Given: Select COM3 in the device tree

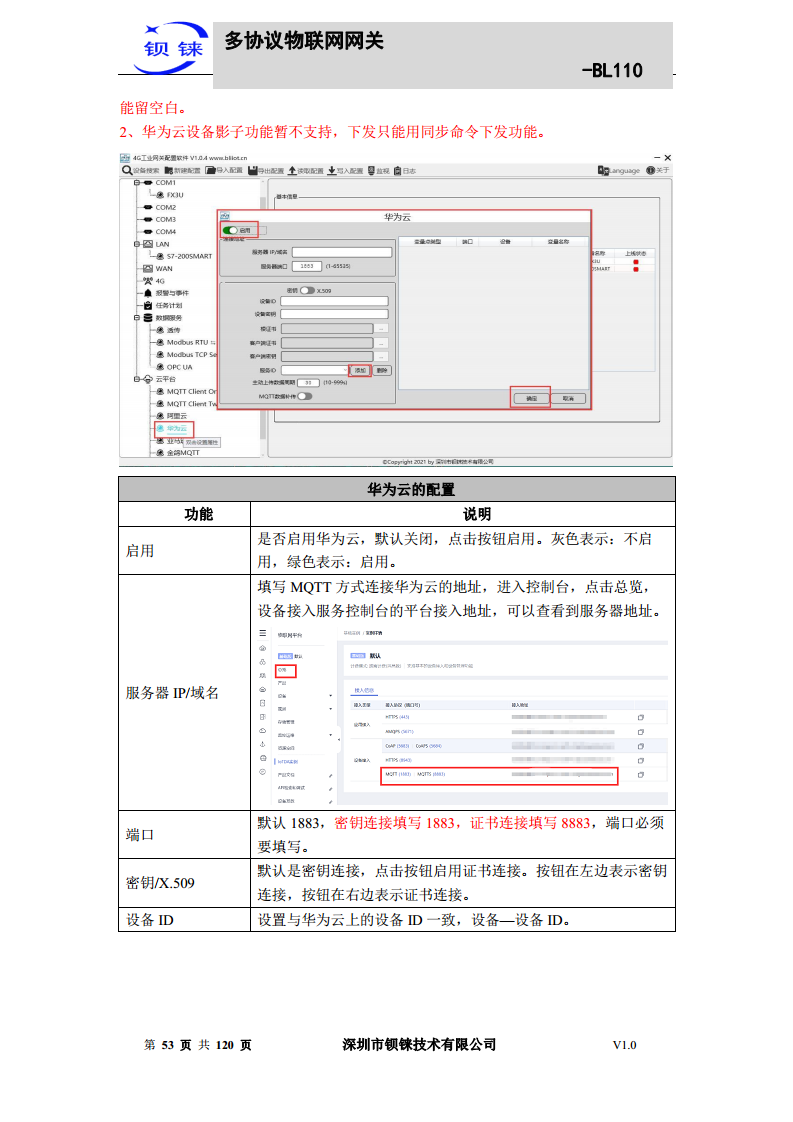Looking at the screenshot, I should pyautogui.click(x=165, y=220).
